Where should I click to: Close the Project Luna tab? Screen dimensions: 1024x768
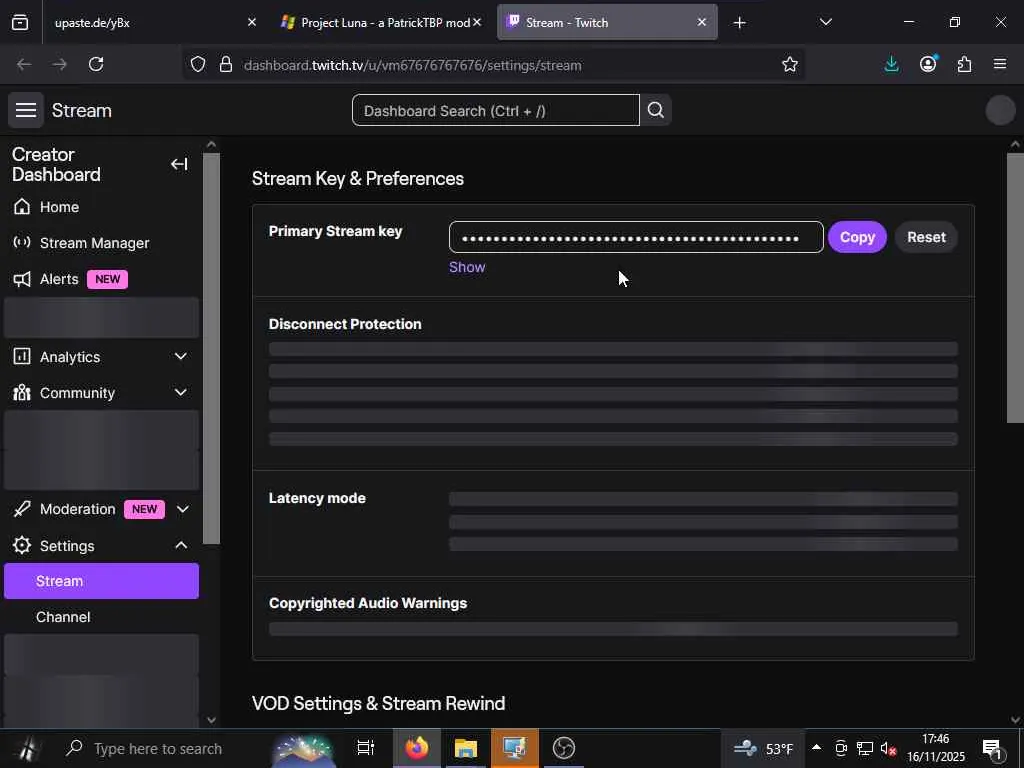coord(477,22)
